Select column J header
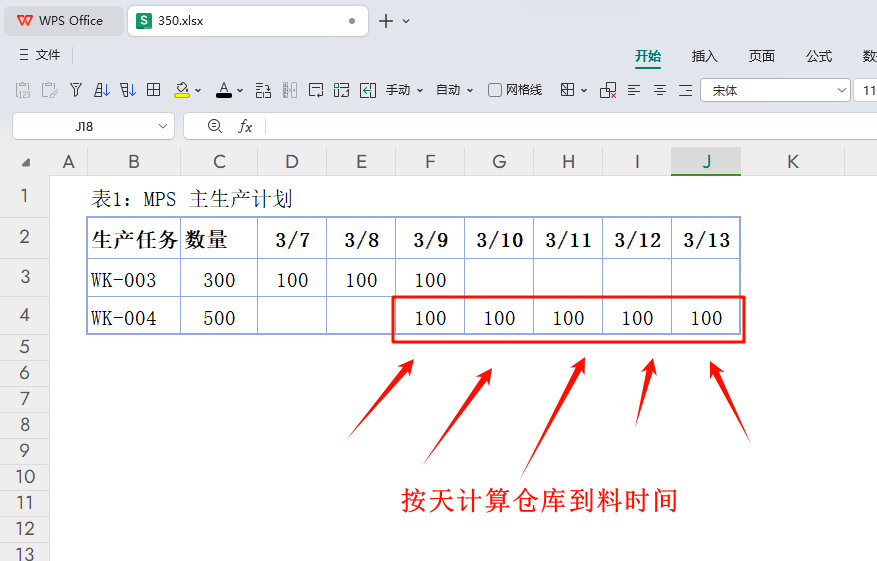877x561 pixels. click(x=706, y=162)
